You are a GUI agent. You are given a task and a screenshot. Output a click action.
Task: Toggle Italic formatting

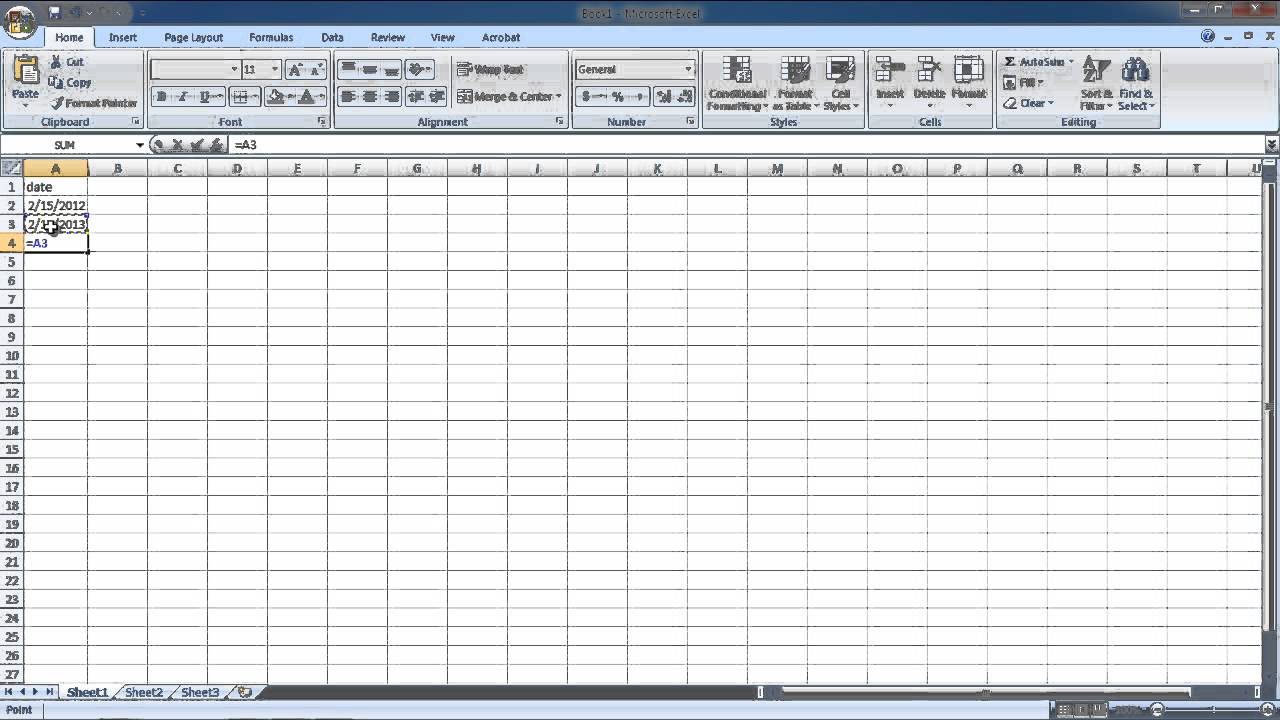click(x=182, y=97)
